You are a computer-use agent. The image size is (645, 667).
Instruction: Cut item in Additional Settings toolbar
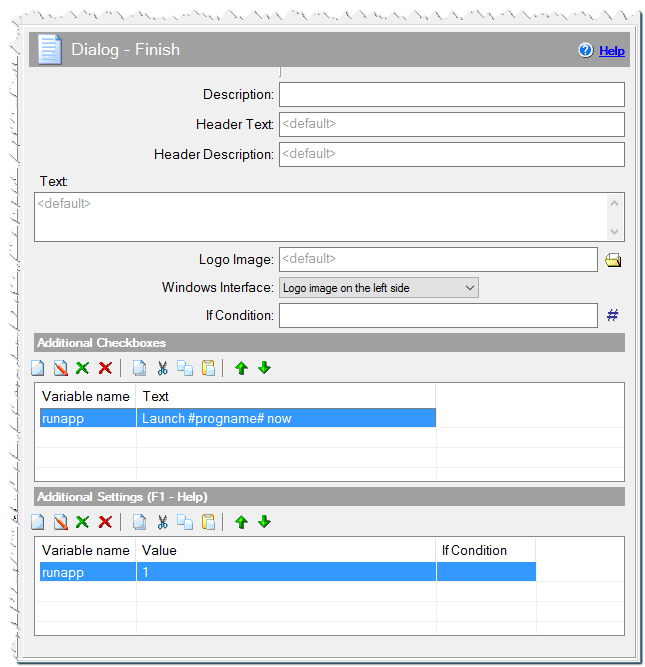162,522
